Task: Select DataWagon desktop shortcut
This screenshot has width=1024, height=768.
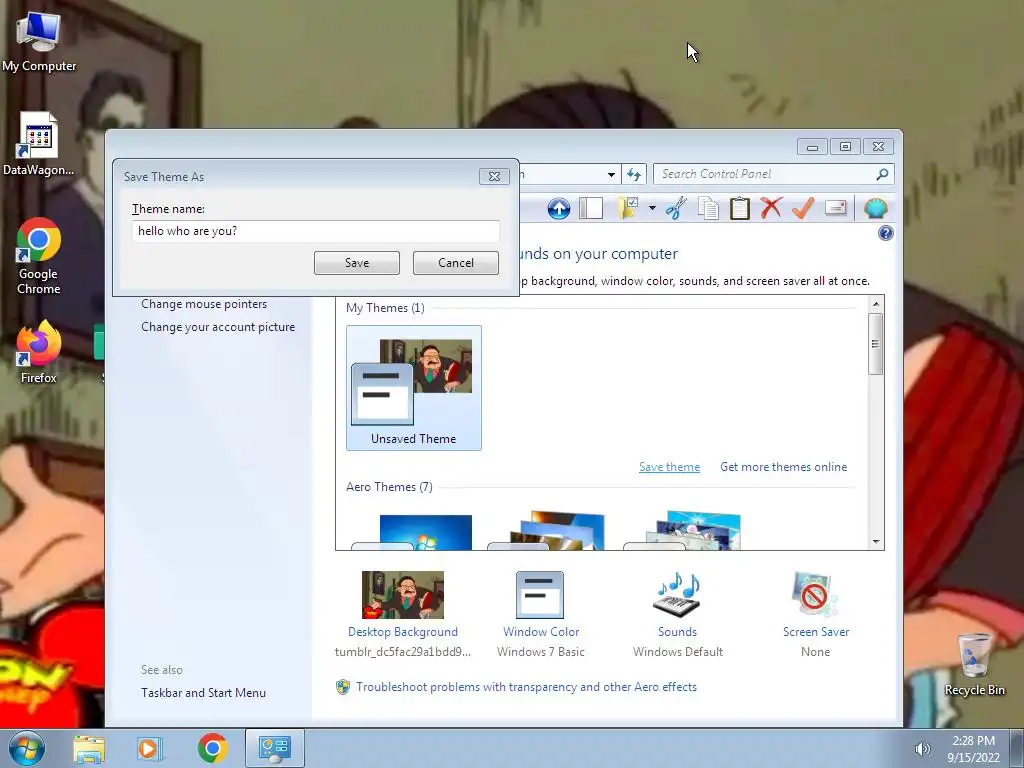Action: coord(39,144)
